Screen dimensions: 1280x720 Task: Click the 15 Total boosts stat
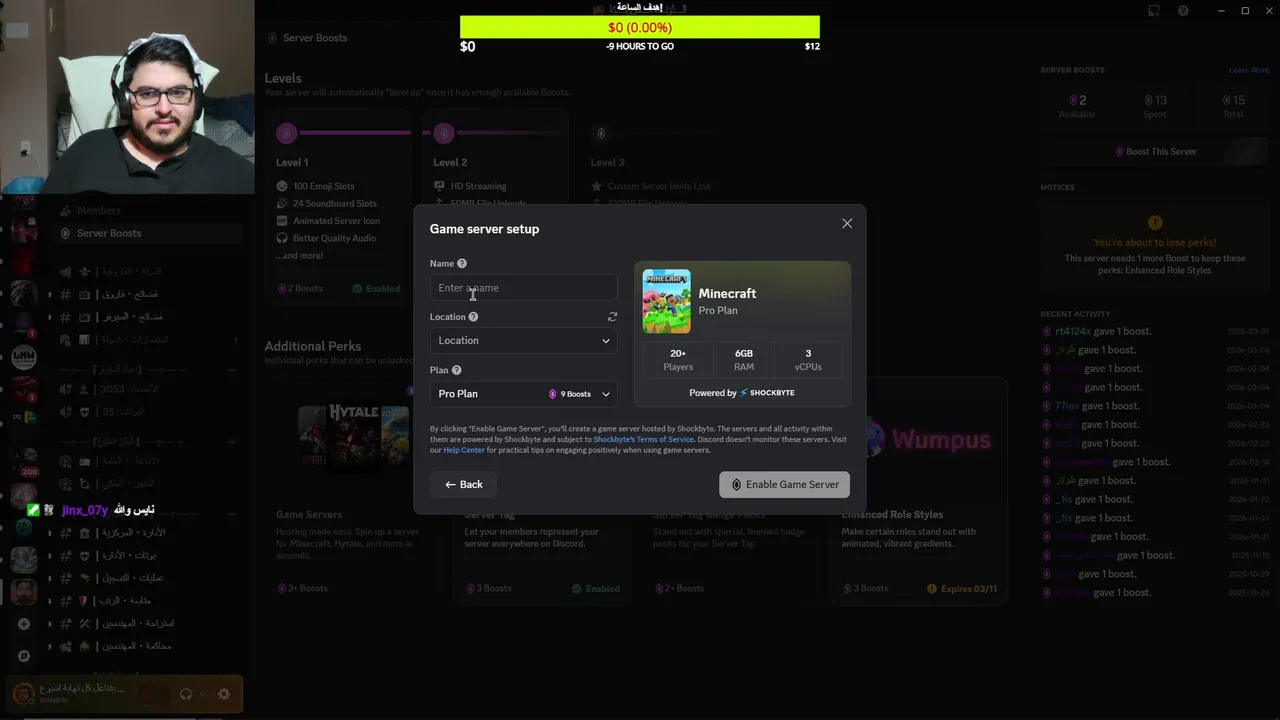(x=1233, y=106)
